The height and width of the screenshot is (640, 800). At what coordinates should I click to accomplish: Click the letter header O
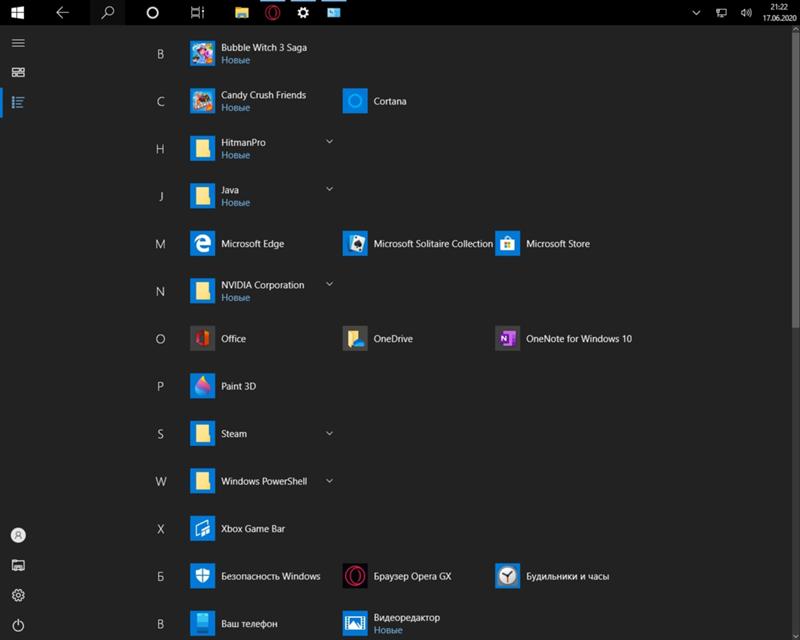pos(160,339)
